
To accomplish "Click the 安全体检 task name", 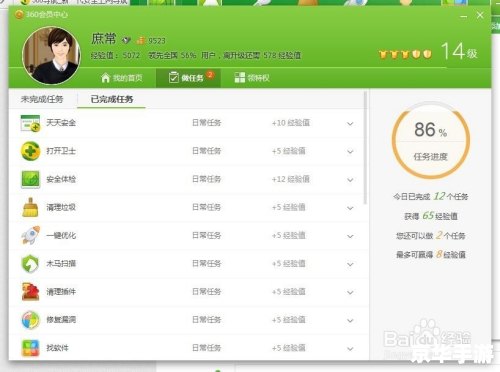I will (61, 179).
